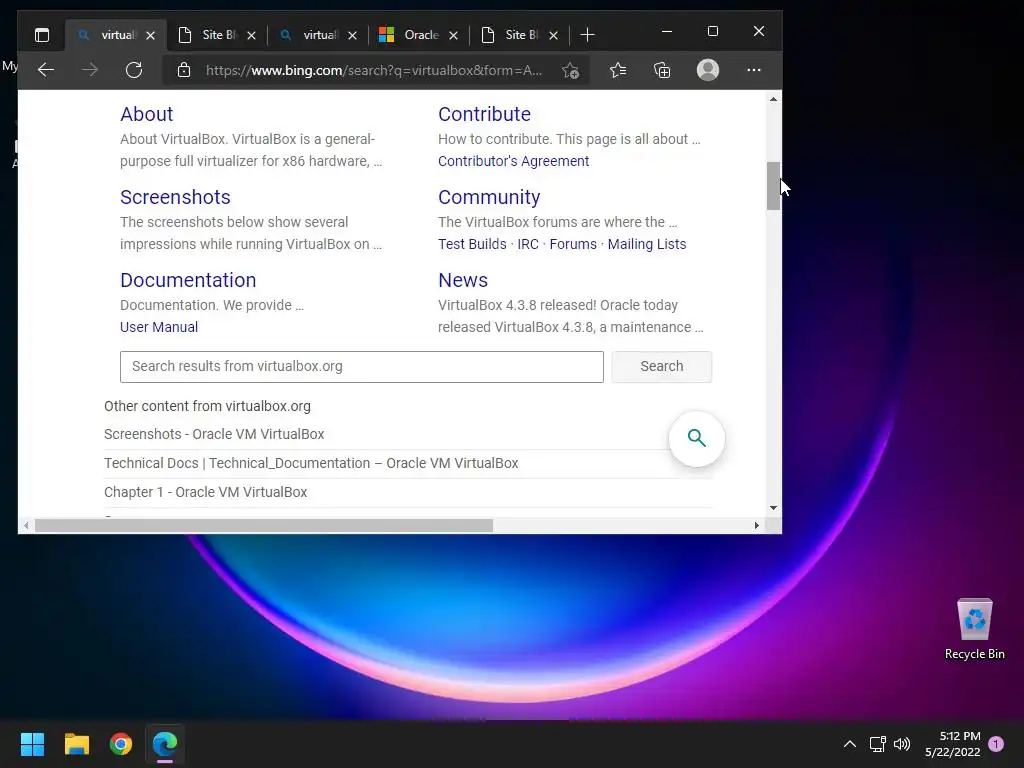Open File Explorer from taskbar
This screenshot has width=1024, height=768.
click(x=76, y=744)
